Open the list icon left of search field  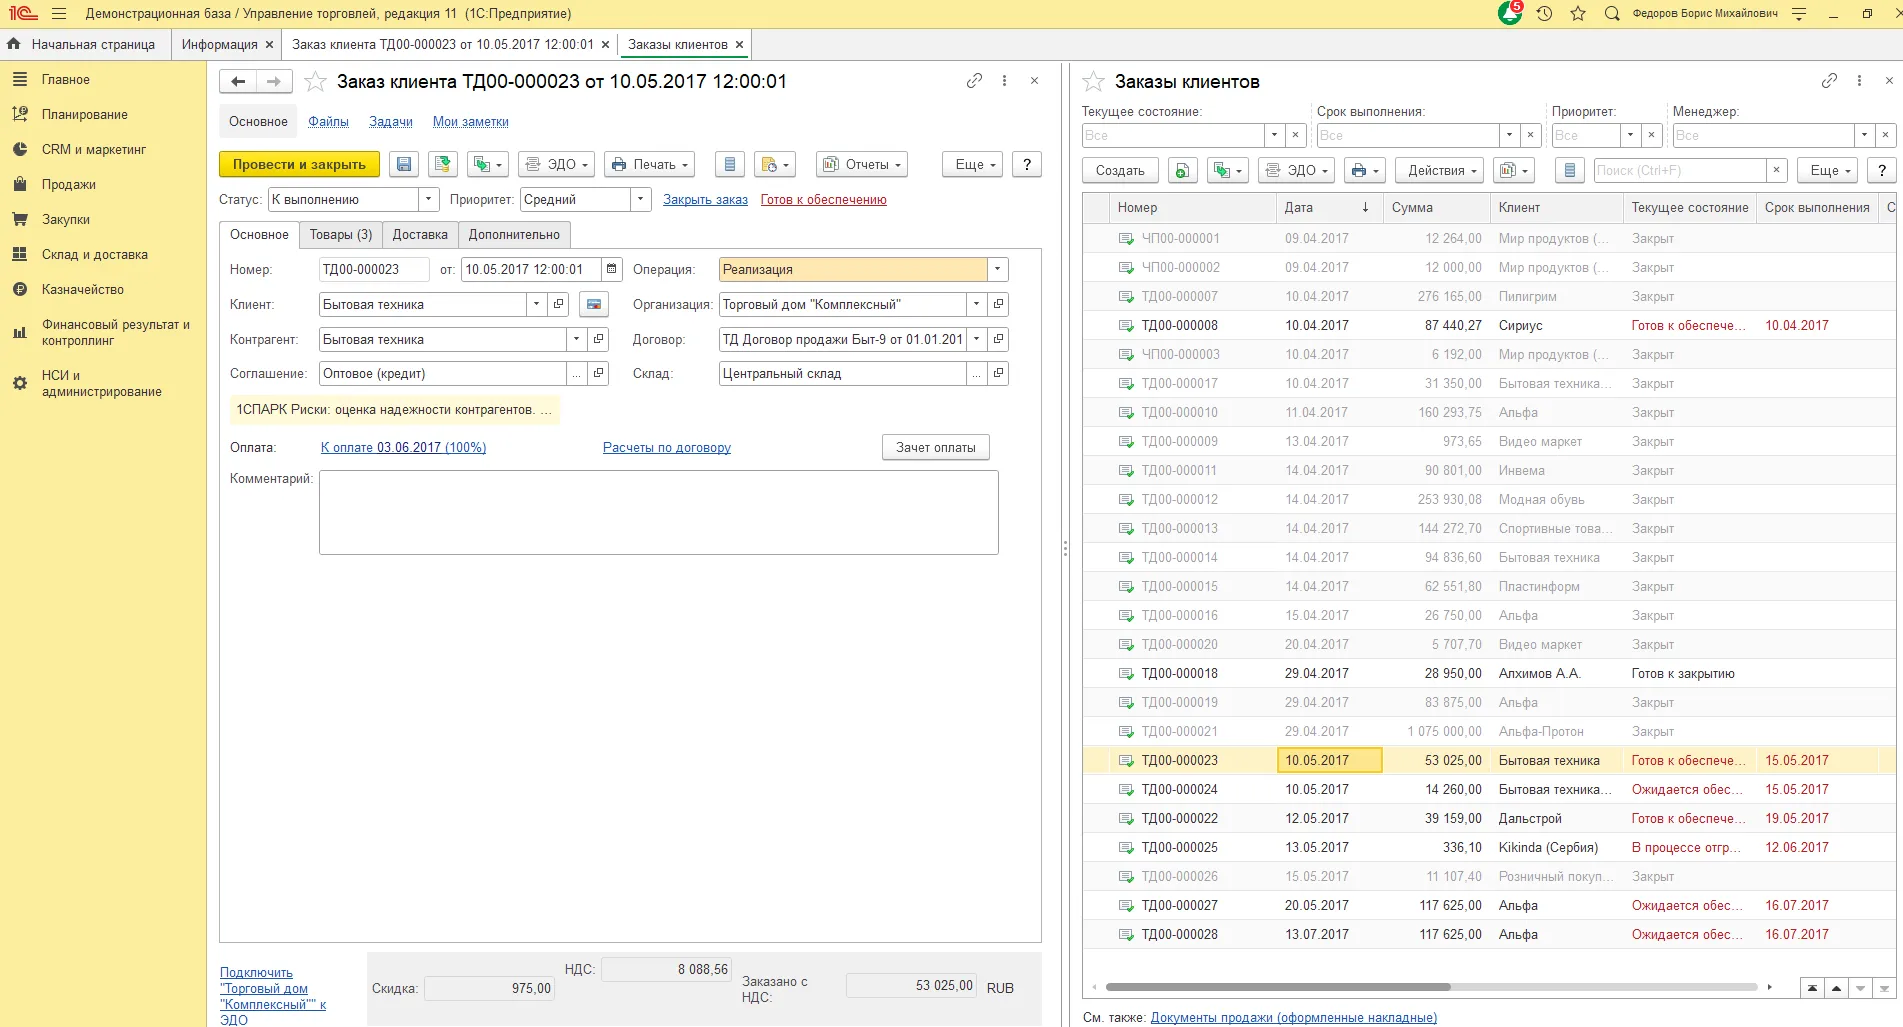coord(1570,171)
